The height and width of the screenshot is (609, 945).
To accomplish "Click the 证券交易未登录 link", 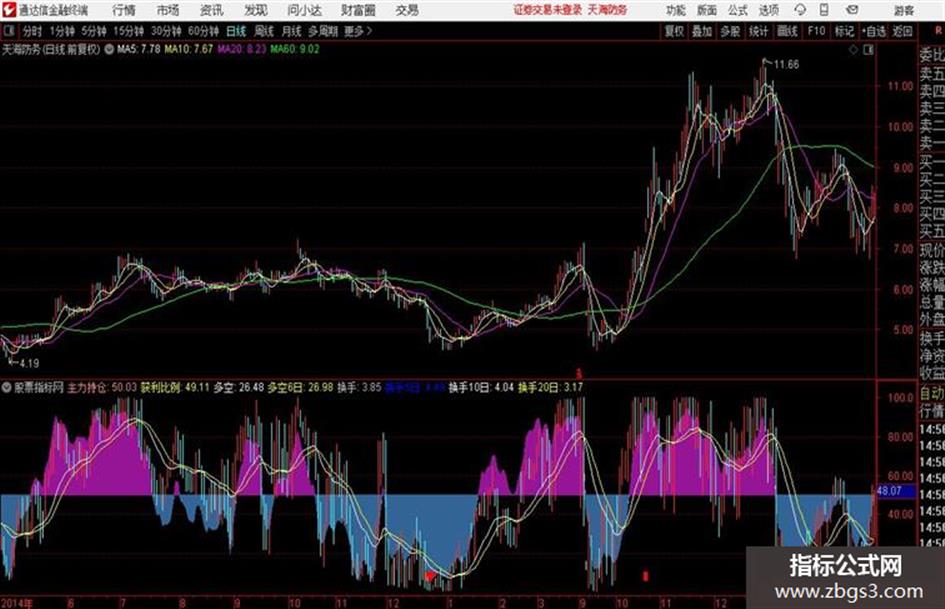I will [x=548, y=10].
